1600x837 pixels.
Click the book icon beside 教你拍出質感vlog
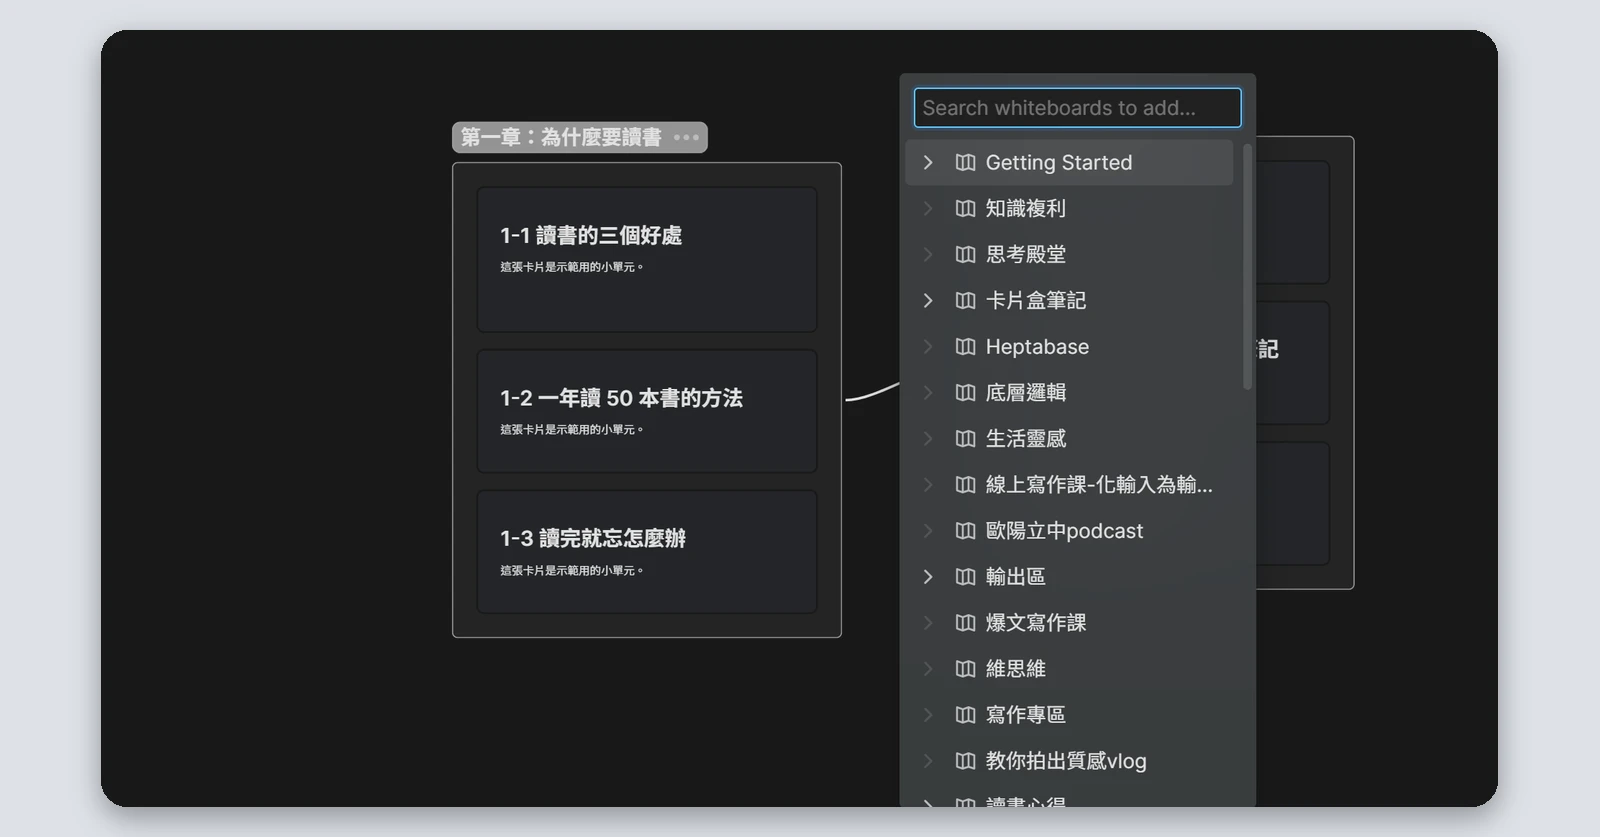click(965, 760)
